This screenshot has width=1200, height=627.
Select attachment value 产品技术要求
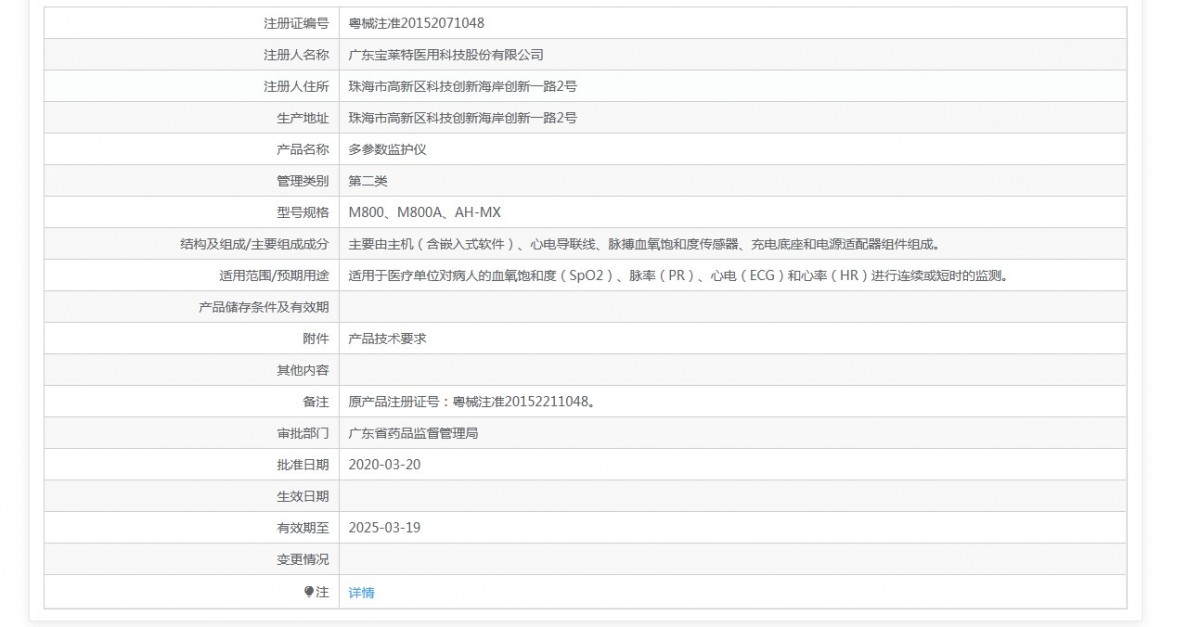tap(387, 339)
